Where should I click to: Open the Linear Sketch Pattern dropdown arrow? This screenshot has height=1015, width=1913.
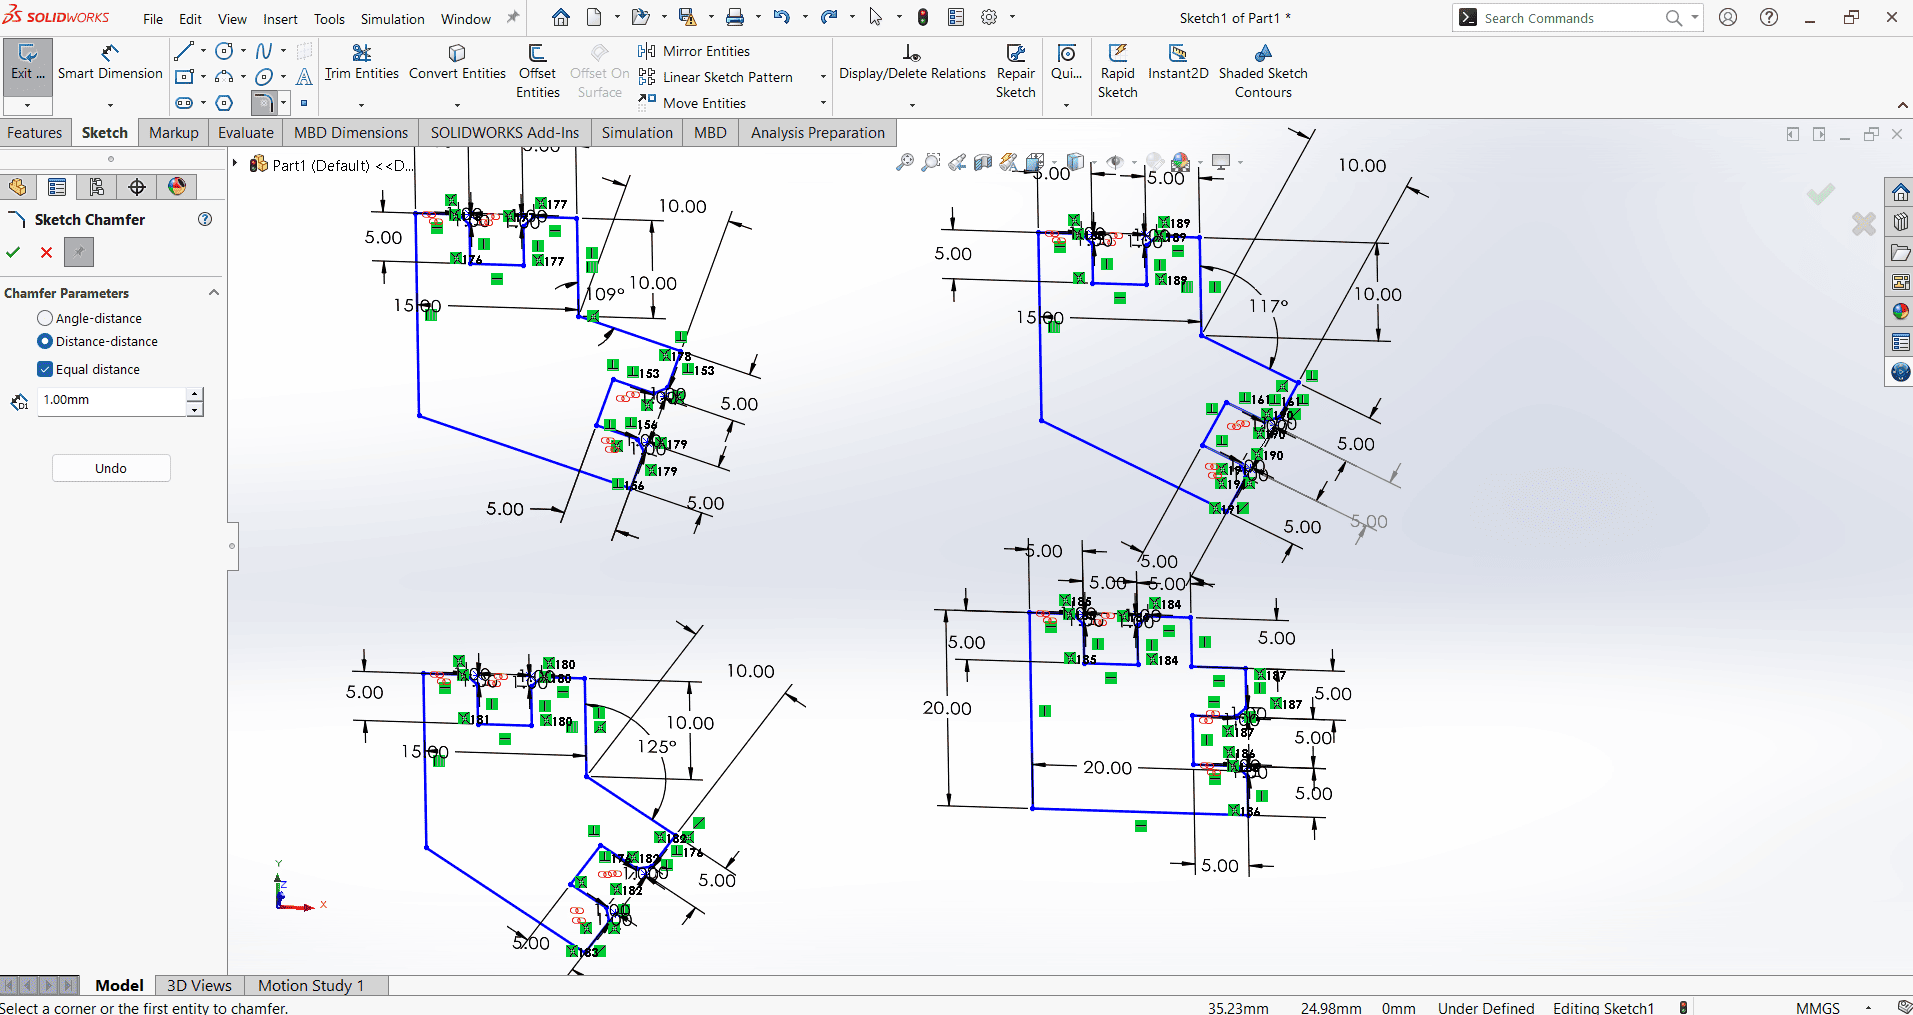[x=823, y=77]
